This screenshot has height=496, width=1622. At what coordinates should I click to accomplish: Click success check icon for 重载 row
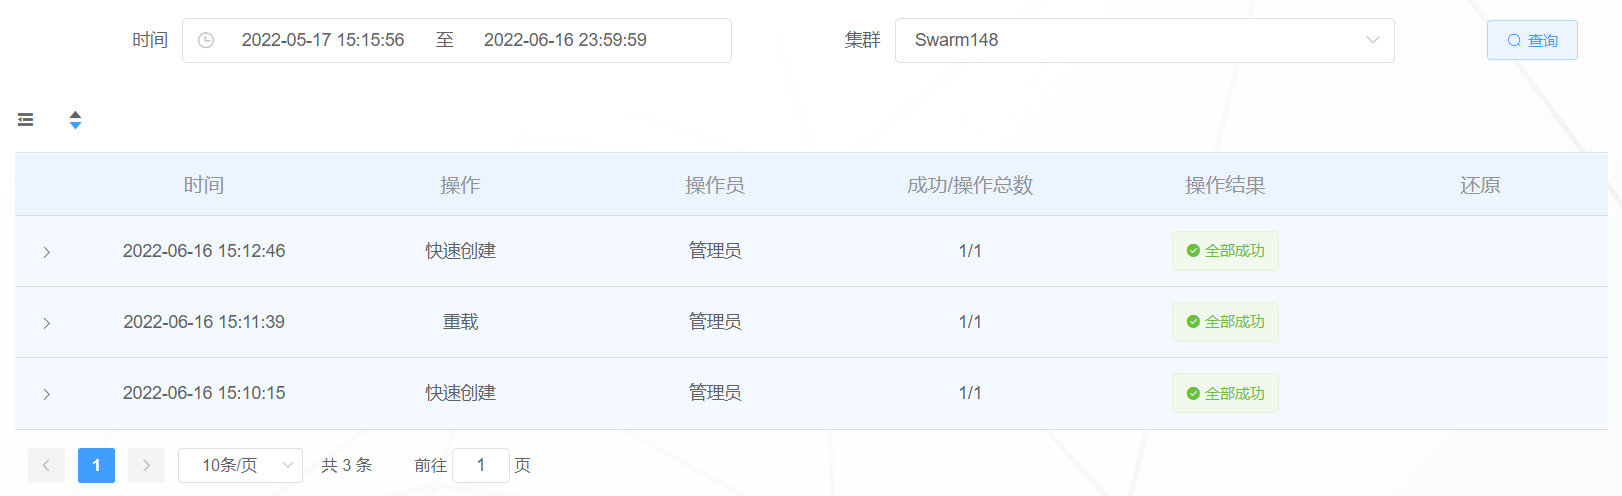coord(1193,322)
